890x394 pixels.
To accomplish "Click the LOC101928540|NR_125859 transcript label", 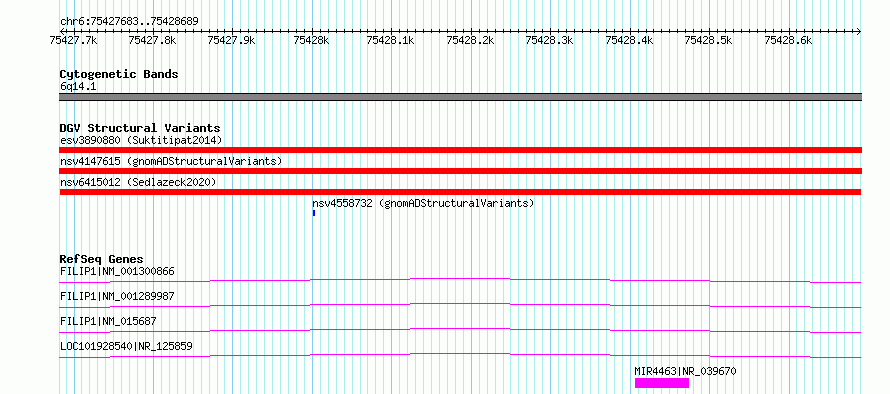I will click(127, 346).
